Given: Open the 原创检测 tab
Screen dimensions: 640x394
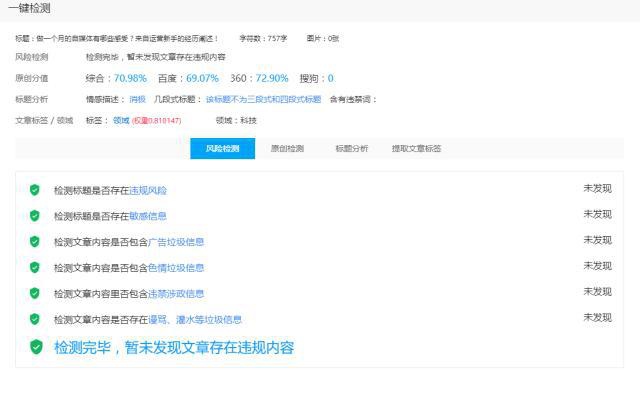Looking at the screenshot, I should pyautogui.click(x=287, y=149).
